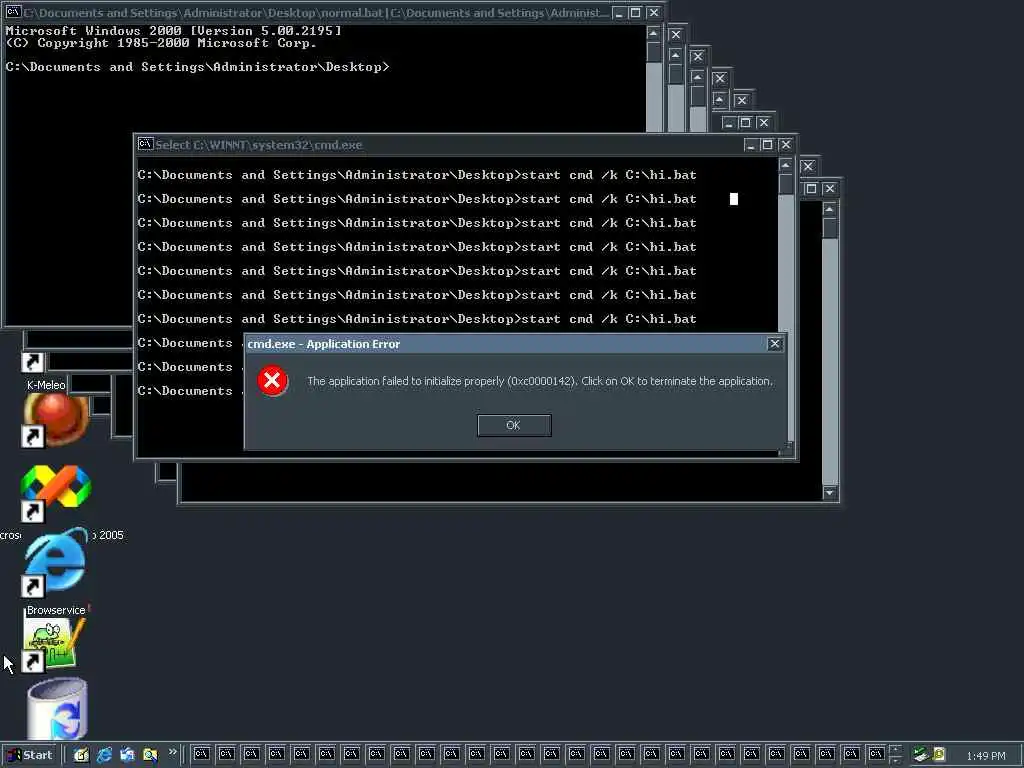Launch Outlook Express from Quick Launch
This screenshot has height=768, width=1024.
click(127, 755)
